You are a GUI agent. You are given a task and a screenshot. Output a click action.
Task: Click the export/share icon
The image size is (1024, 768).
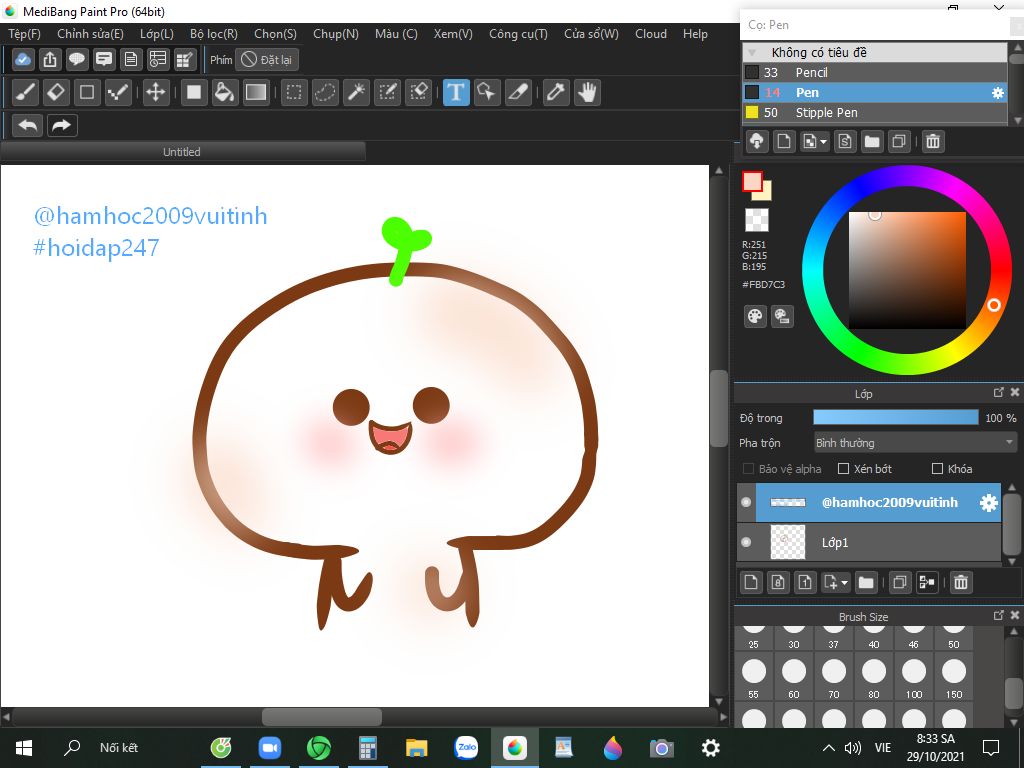point(50,59)
